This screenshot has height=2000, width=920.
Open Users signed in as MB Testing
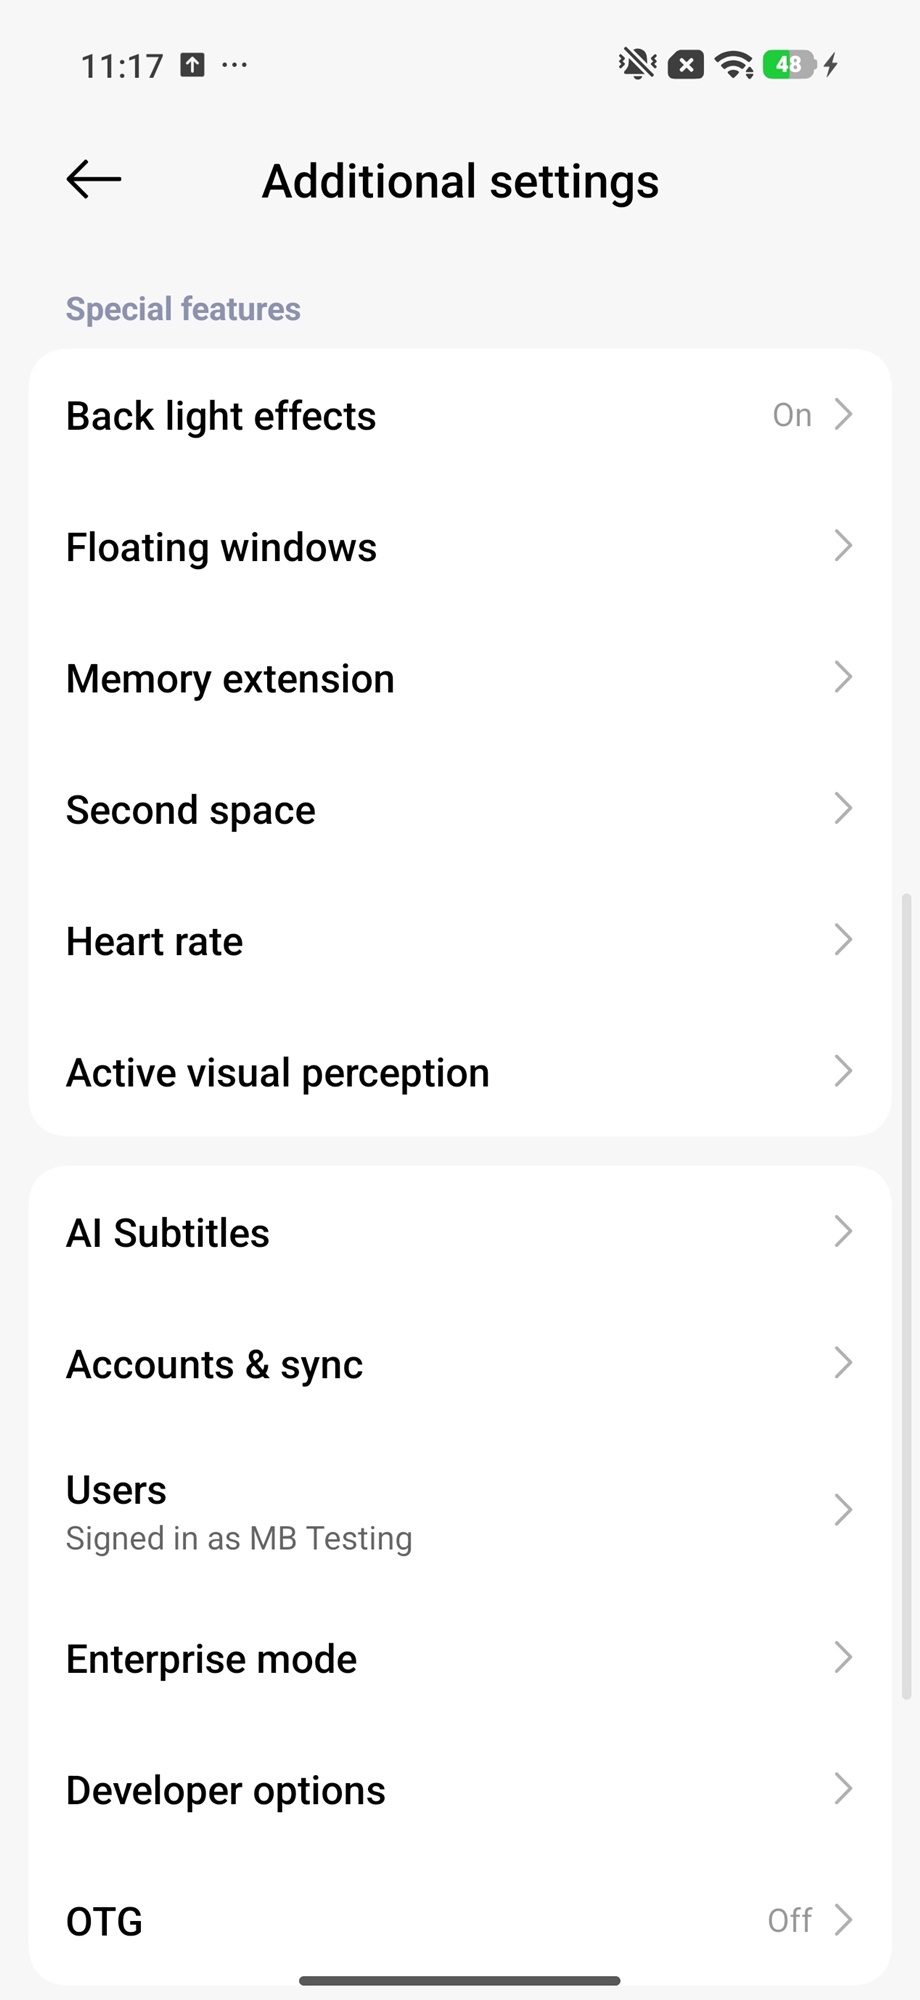coord(460,1510)
